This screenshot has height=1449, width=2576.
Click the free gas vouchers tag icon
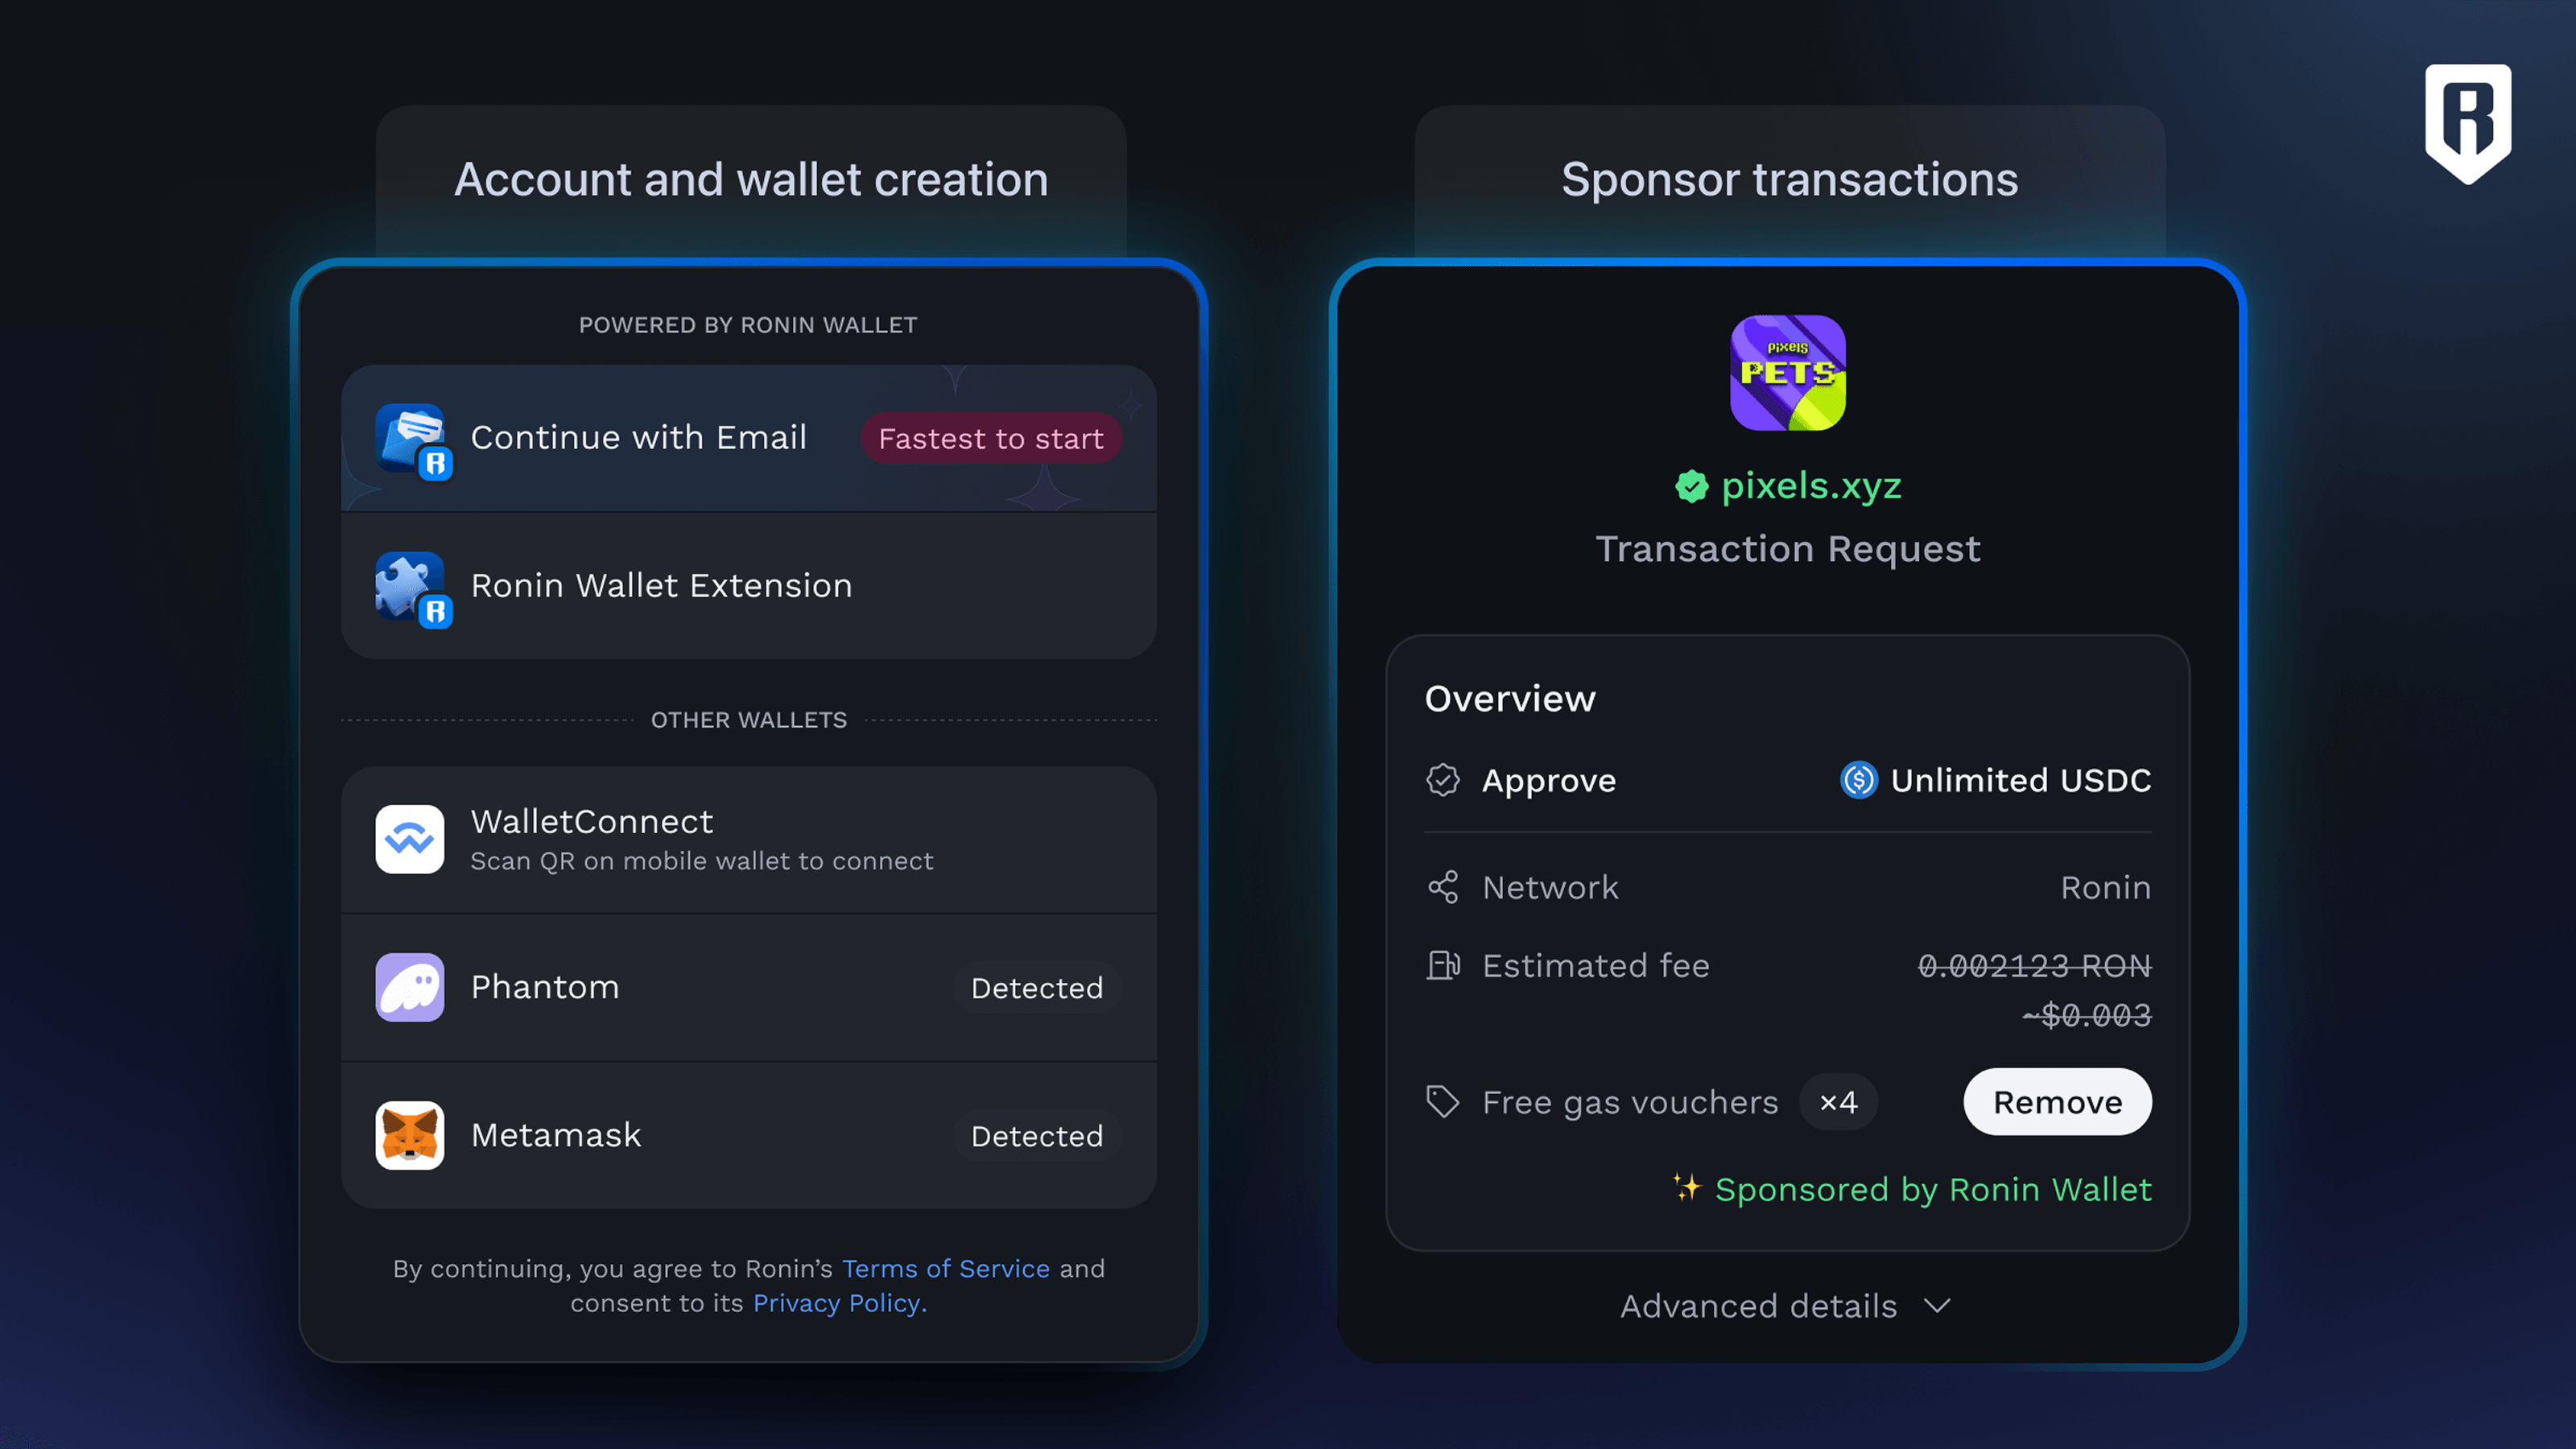[1443, 1102]
